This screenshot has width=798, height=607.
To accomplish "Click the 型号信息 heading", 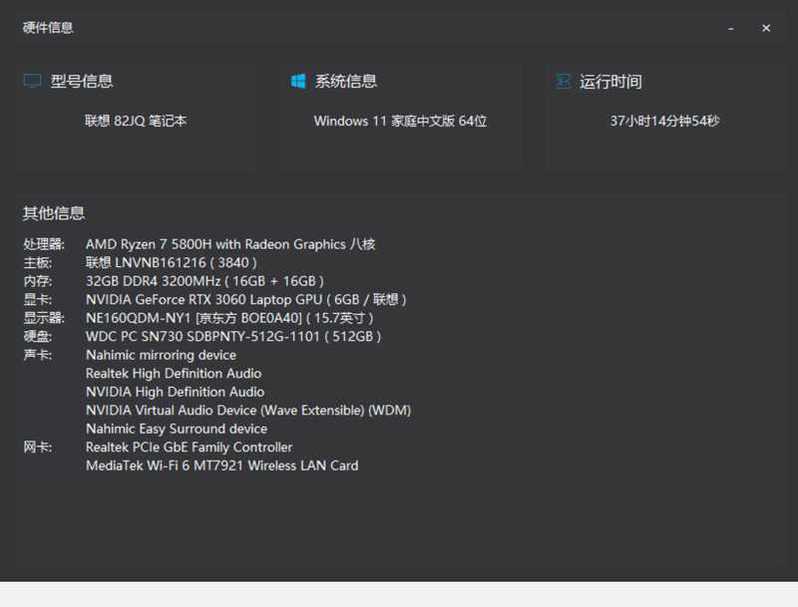I will [81, 81].
